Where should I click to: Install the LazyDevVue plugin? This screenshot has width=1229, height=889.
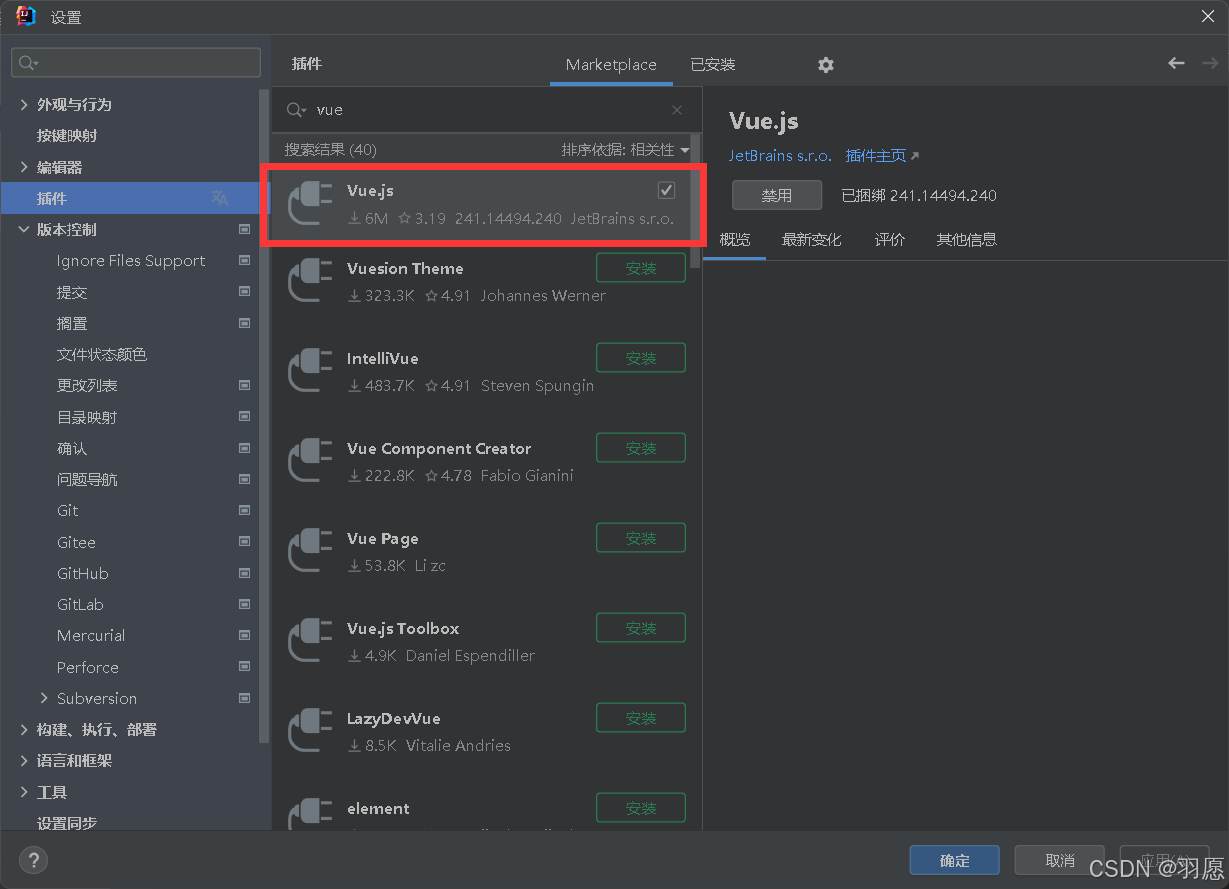[x=641, y=718]
